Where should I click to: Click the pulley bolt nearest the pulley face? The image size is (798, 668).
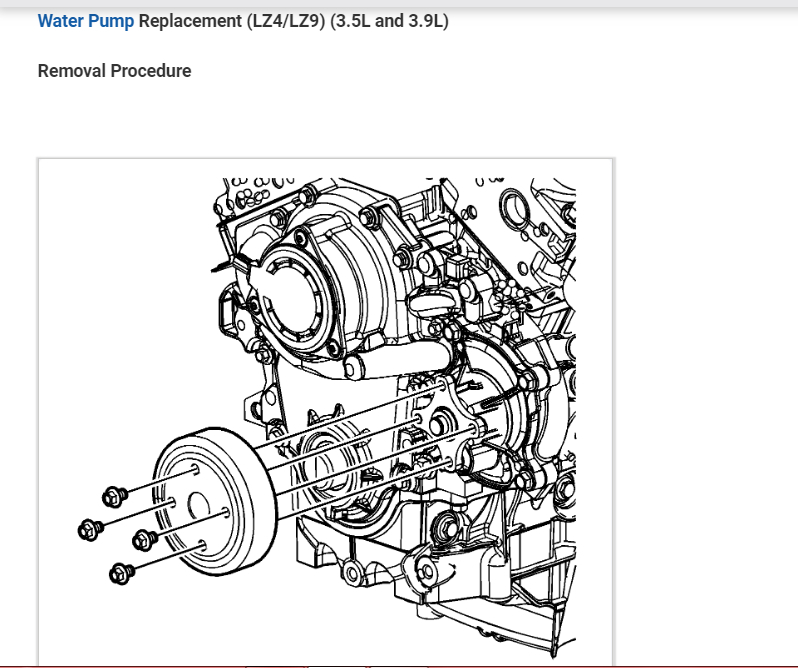pos(142,539)
